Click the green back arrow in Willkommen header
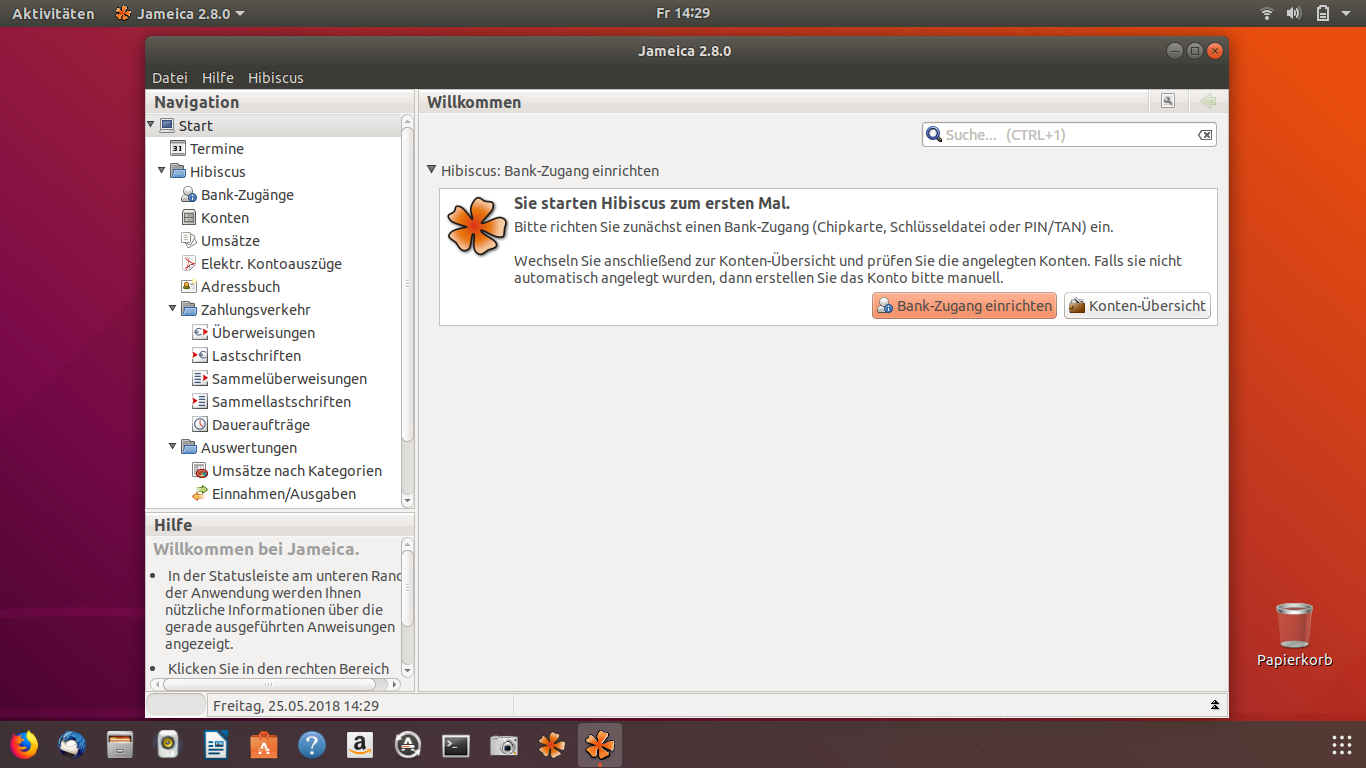 (1208, 101)
